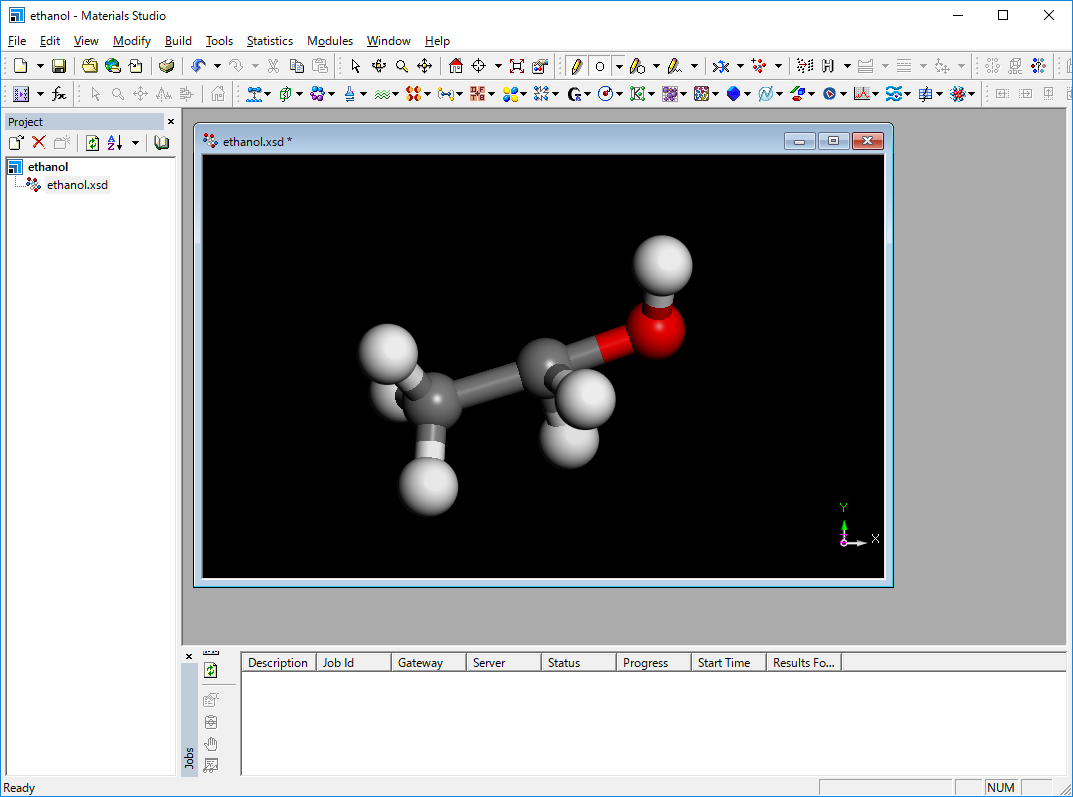Toggle the Fit to View icon
This screenshot has height=797, width=1073.
(516, 66)
